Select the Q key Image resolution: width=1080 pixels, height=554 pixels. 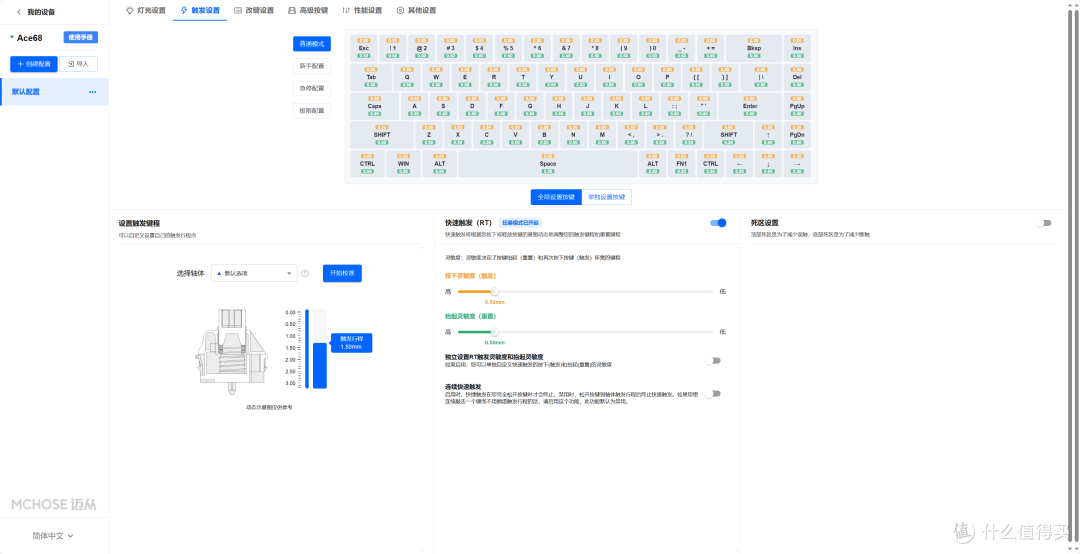[407, 77]
